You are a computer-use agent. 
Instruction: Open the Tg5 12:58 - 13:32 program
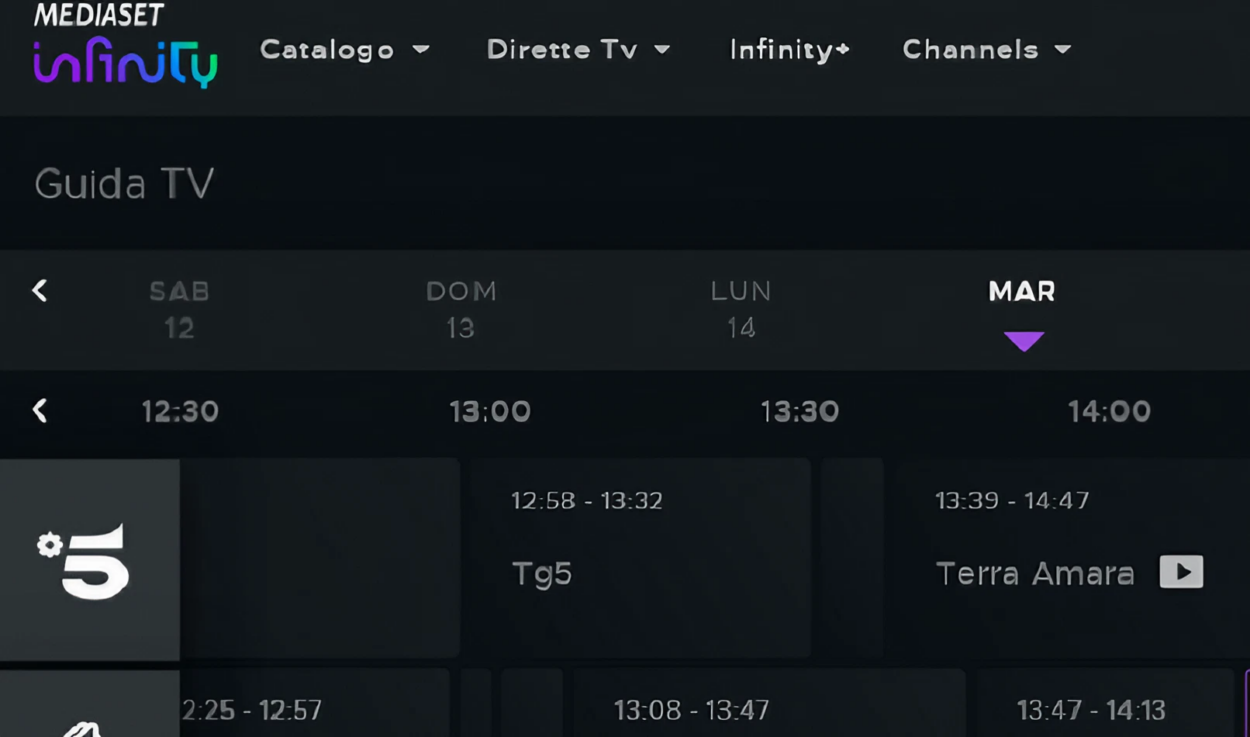[640, 558]
